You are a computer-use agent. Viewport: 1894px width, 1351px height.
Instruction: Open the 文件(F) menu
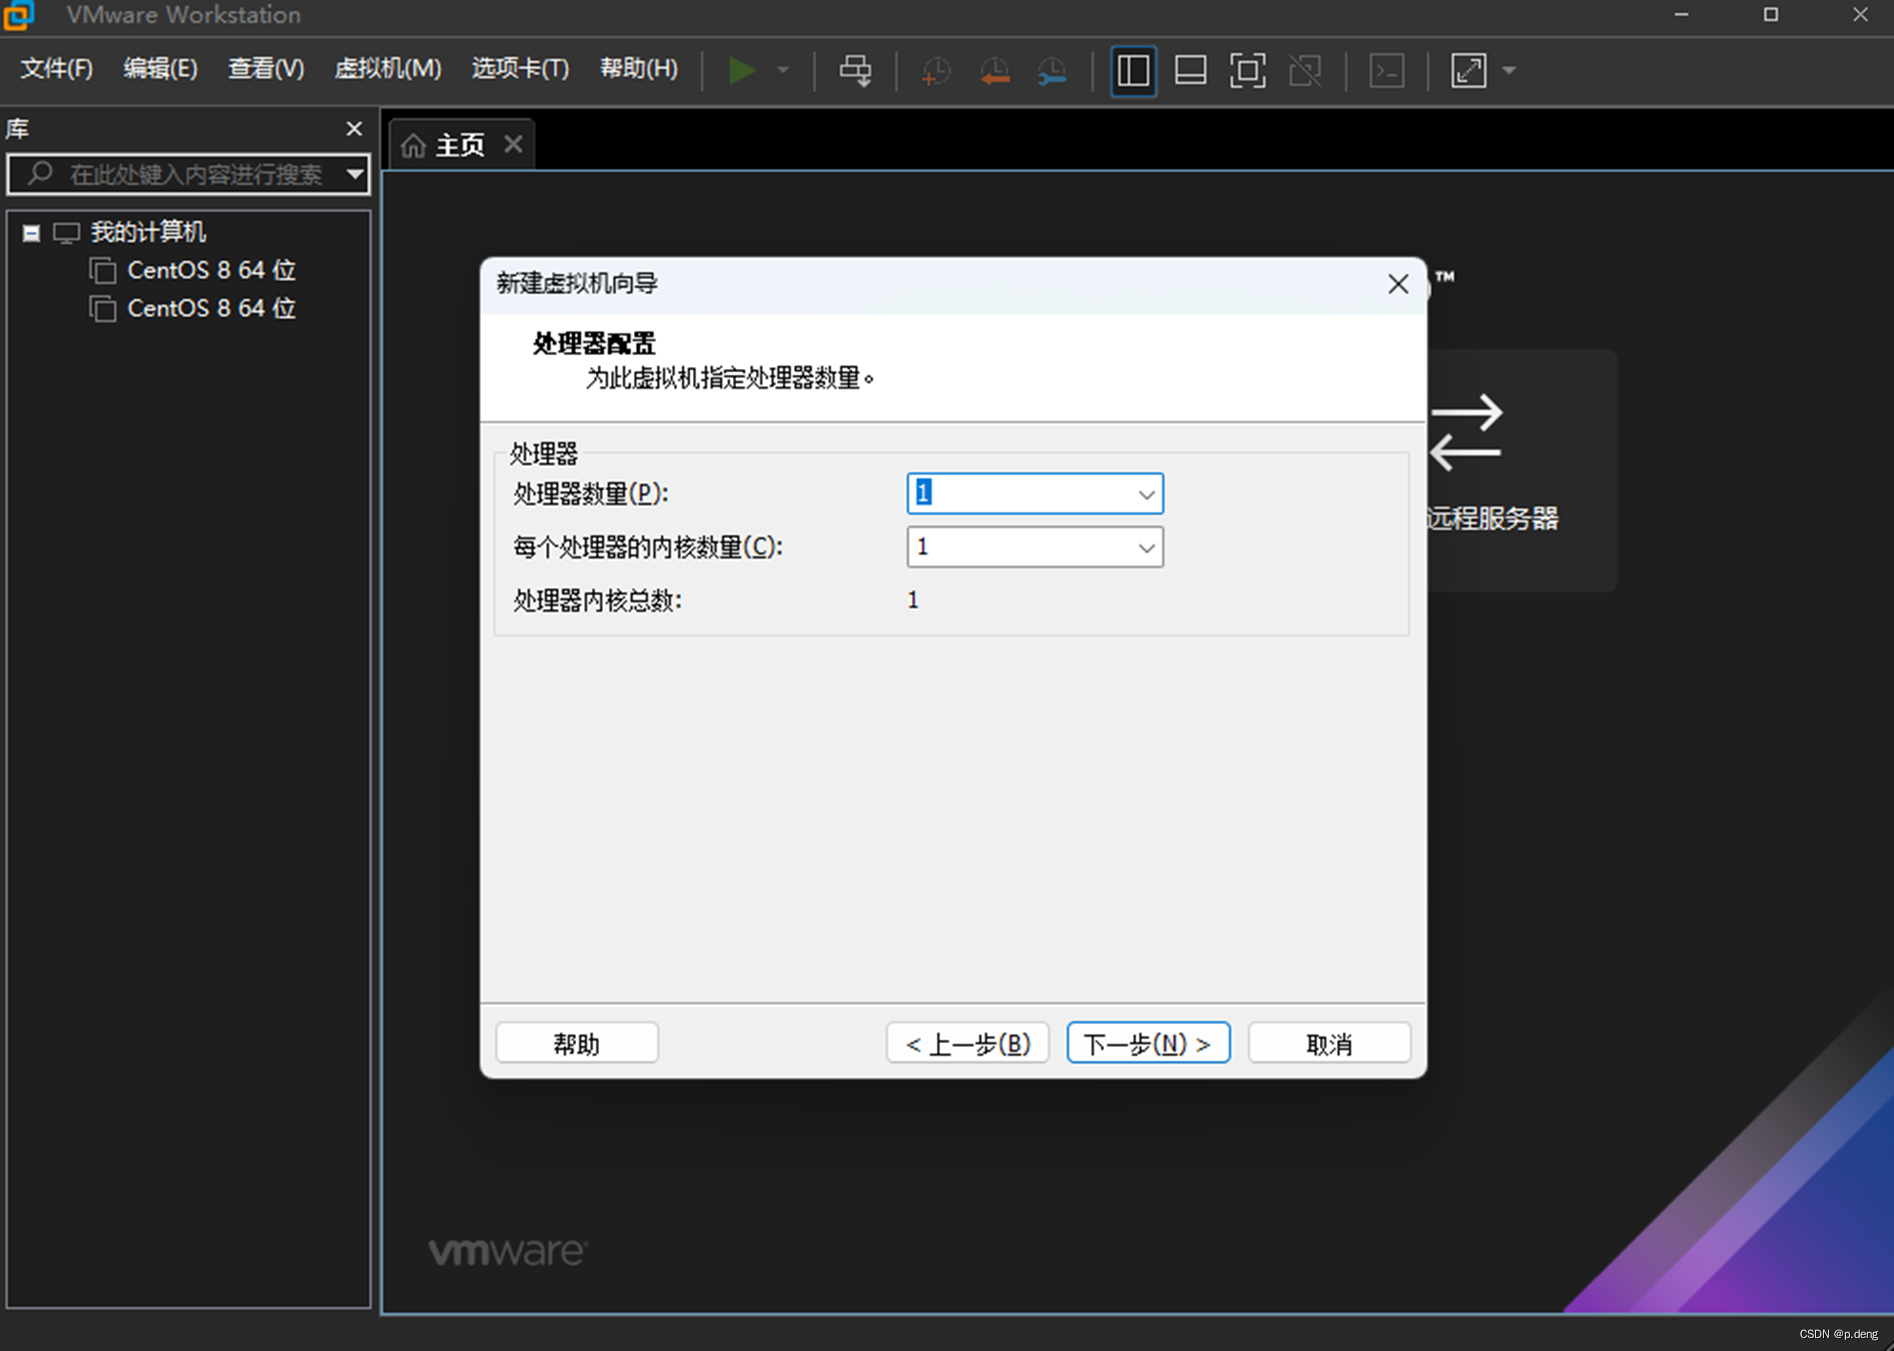click(56, 68)
